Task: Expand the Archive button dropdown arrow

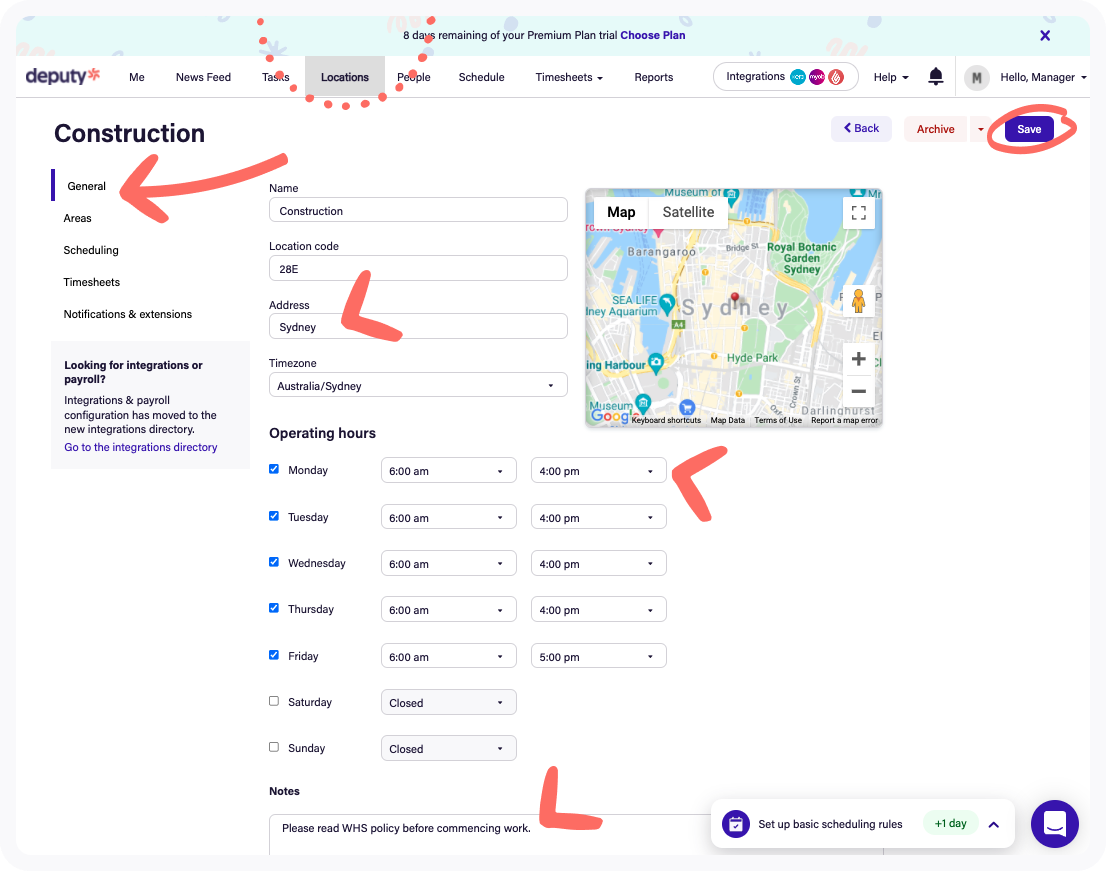Action: point(979,129)
